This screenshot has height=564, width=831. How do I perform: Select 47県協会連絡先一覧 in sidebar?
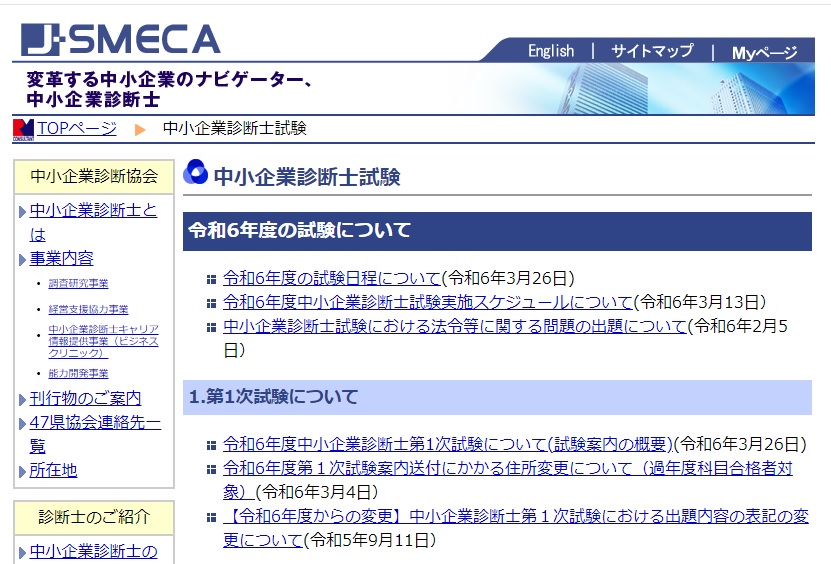pos(95,422)
